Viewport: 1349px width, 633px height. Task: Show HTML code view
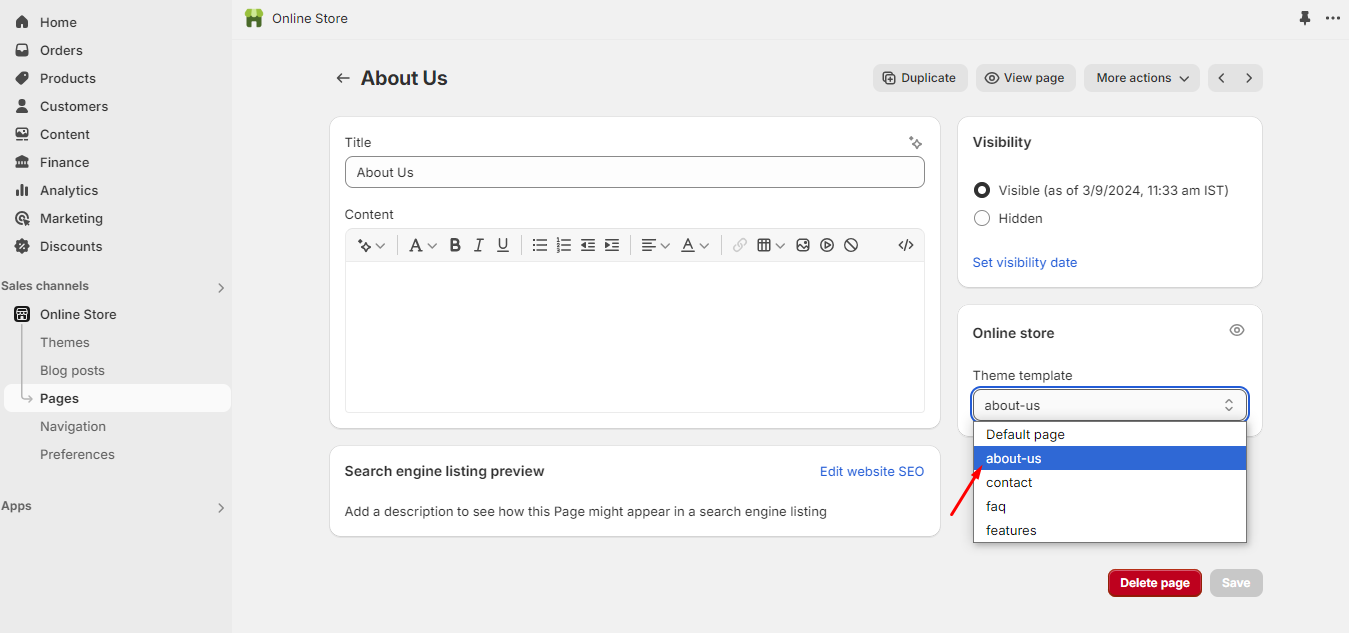click(906, 245)
